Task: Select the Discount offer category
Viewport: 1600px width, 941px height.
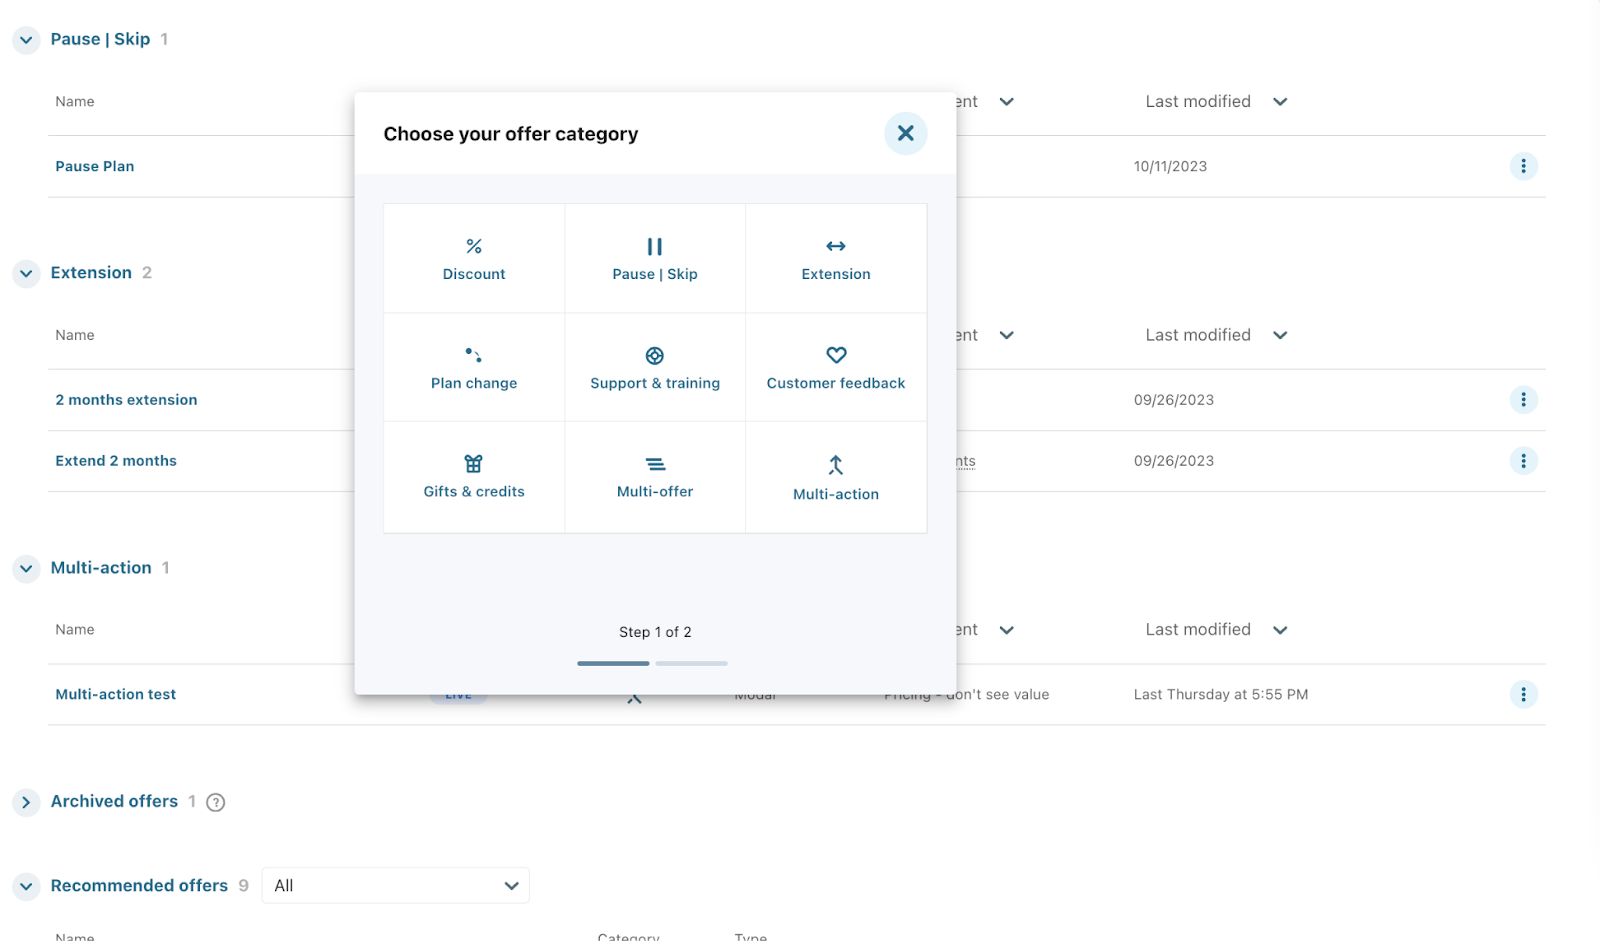Action: (x=474, y=259)
